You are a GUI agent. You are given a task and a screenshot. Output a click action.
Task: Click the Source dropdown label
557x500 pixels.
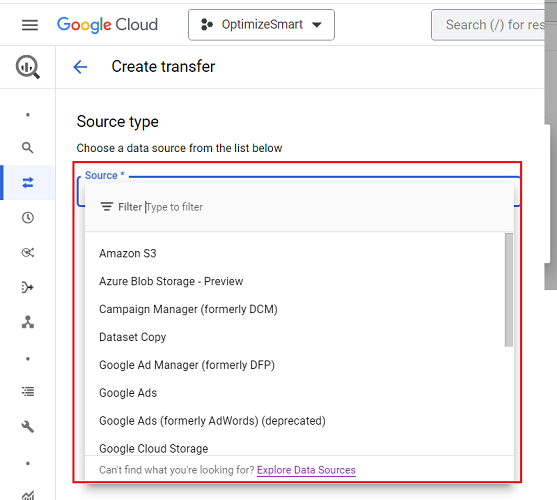tap(104, 175)
